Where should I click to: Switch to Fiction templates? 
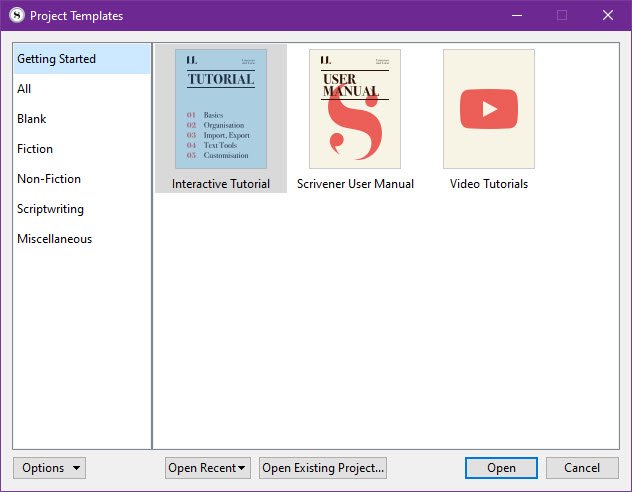click(82, 149)
